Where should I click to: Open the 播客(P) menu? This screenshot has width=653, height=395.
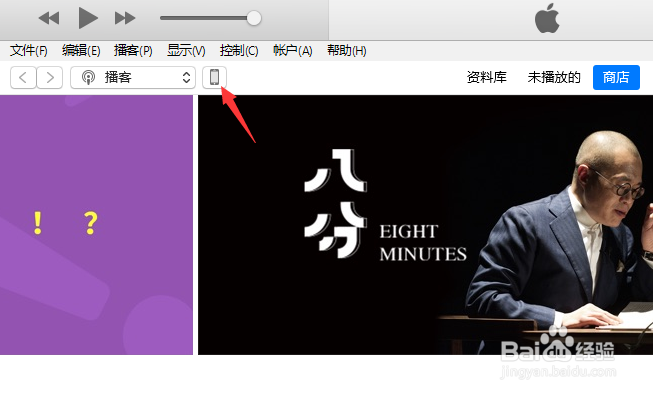pos(133,51)
